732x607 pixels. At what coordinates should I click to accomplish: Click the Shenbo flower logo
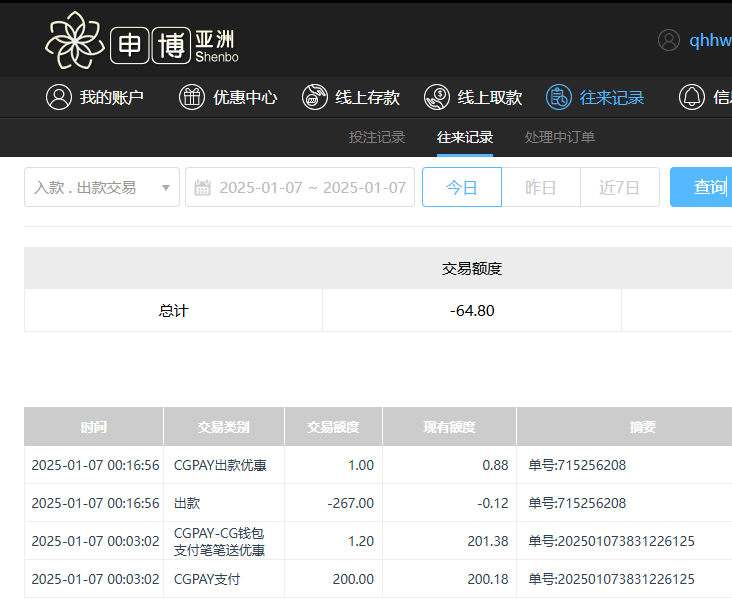(x=75, y=40)
